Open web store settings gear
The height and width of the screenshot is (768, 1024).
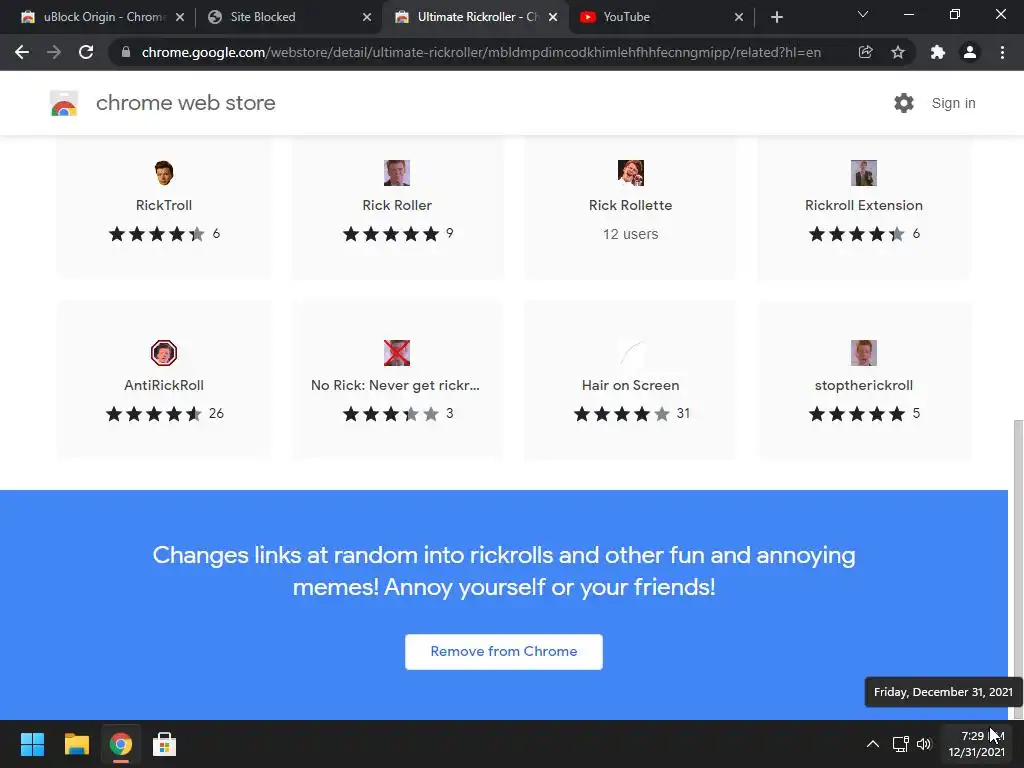coord(904,103)
